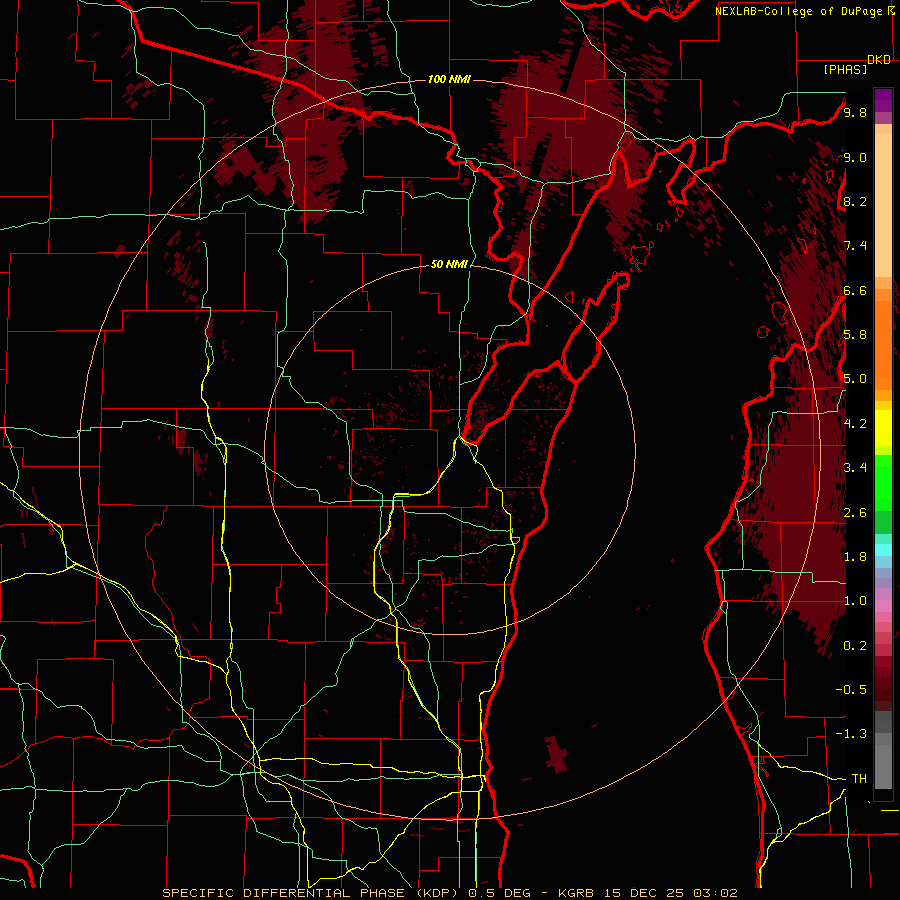Click the -1.3 scale value
This screenshot has height=900, width=900.
click(x=851, y=734)
